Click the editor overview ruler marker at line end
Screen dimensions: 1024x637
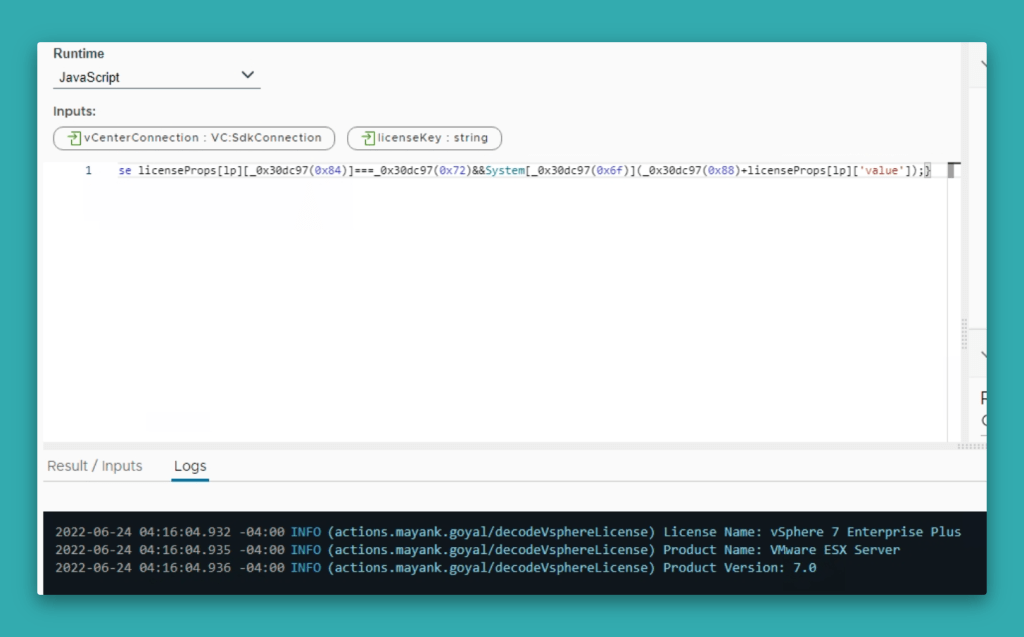pos(953,170)
